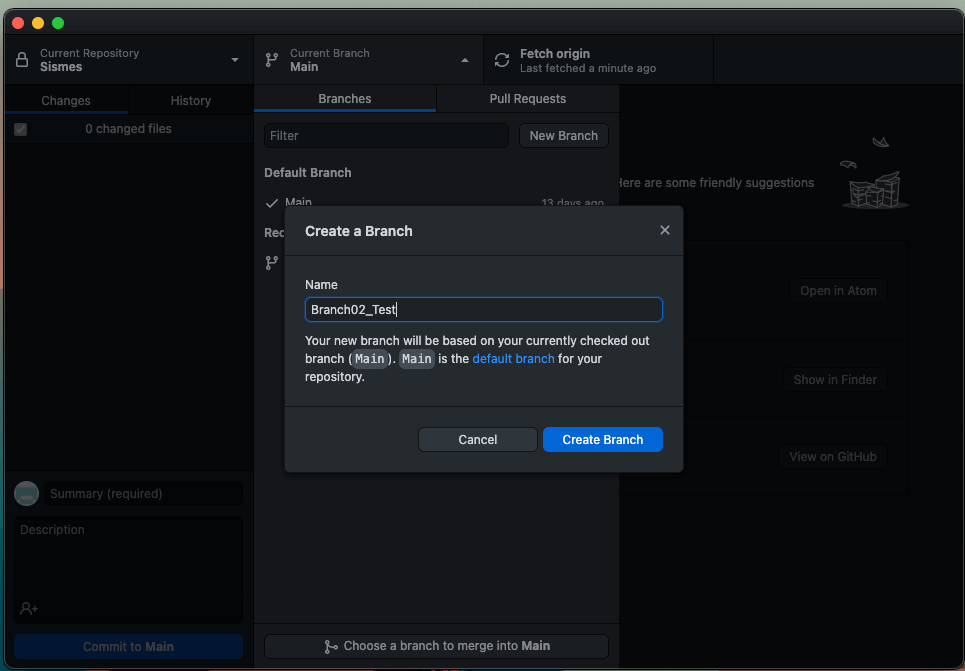This screenshot has height=671, width=965.
Task: Click the 'Default Branch' heading
Action: point(308,173)
